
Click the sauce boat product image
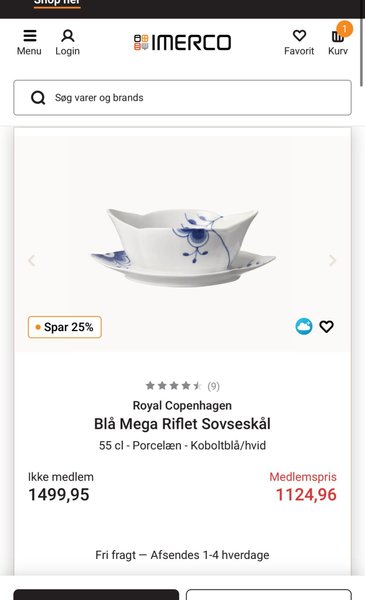(x=183, y=246)
